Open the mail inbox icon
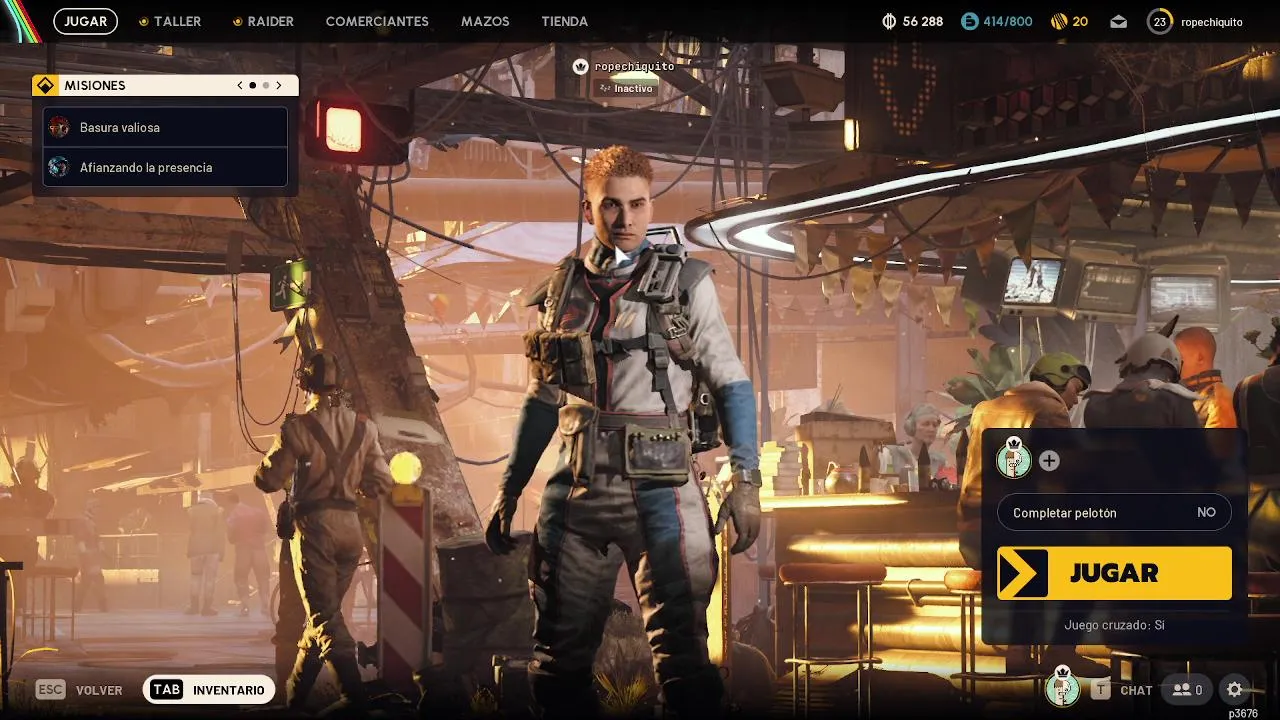Image resolution: width=1280 pixels, height=720 pixels. click(1118, 21)
